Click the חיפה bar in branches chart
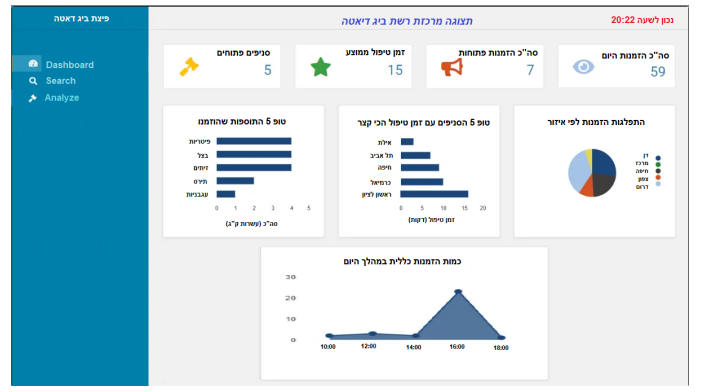702x392 pixels. 419,168
